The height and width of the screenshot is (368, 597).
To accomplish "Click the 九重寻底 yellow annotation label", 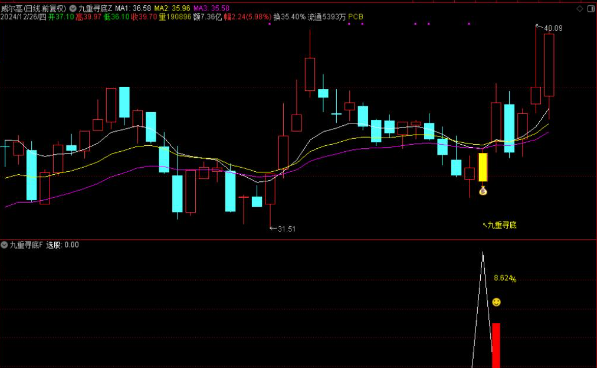I will (501, 225).
